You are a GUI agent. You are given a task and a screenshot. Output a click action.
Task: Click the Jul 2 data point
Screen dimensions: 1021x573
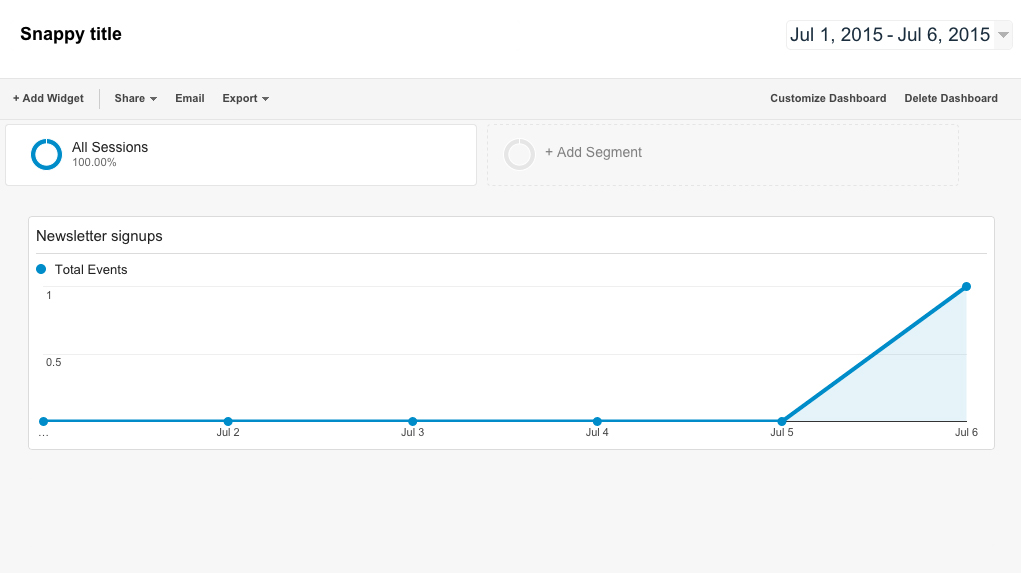pyautogui.click(x=228, y=421)
